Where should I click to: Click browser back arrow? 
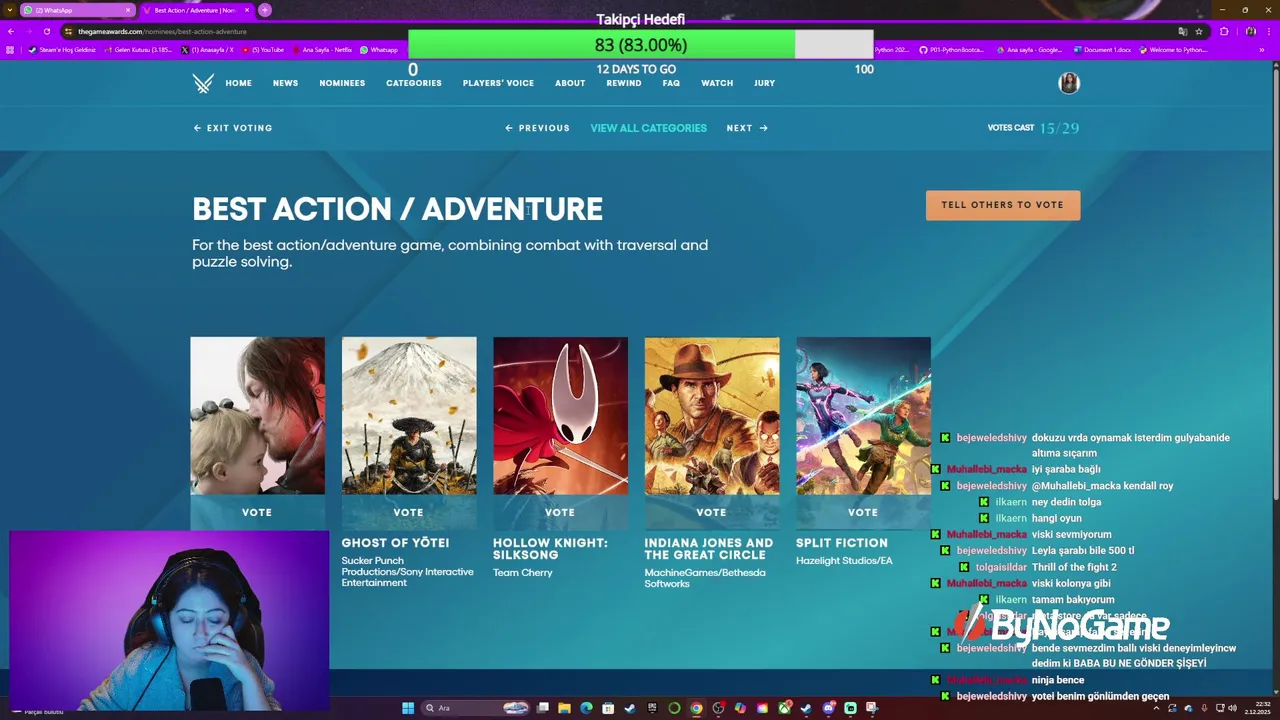click(x=11, y=31)
